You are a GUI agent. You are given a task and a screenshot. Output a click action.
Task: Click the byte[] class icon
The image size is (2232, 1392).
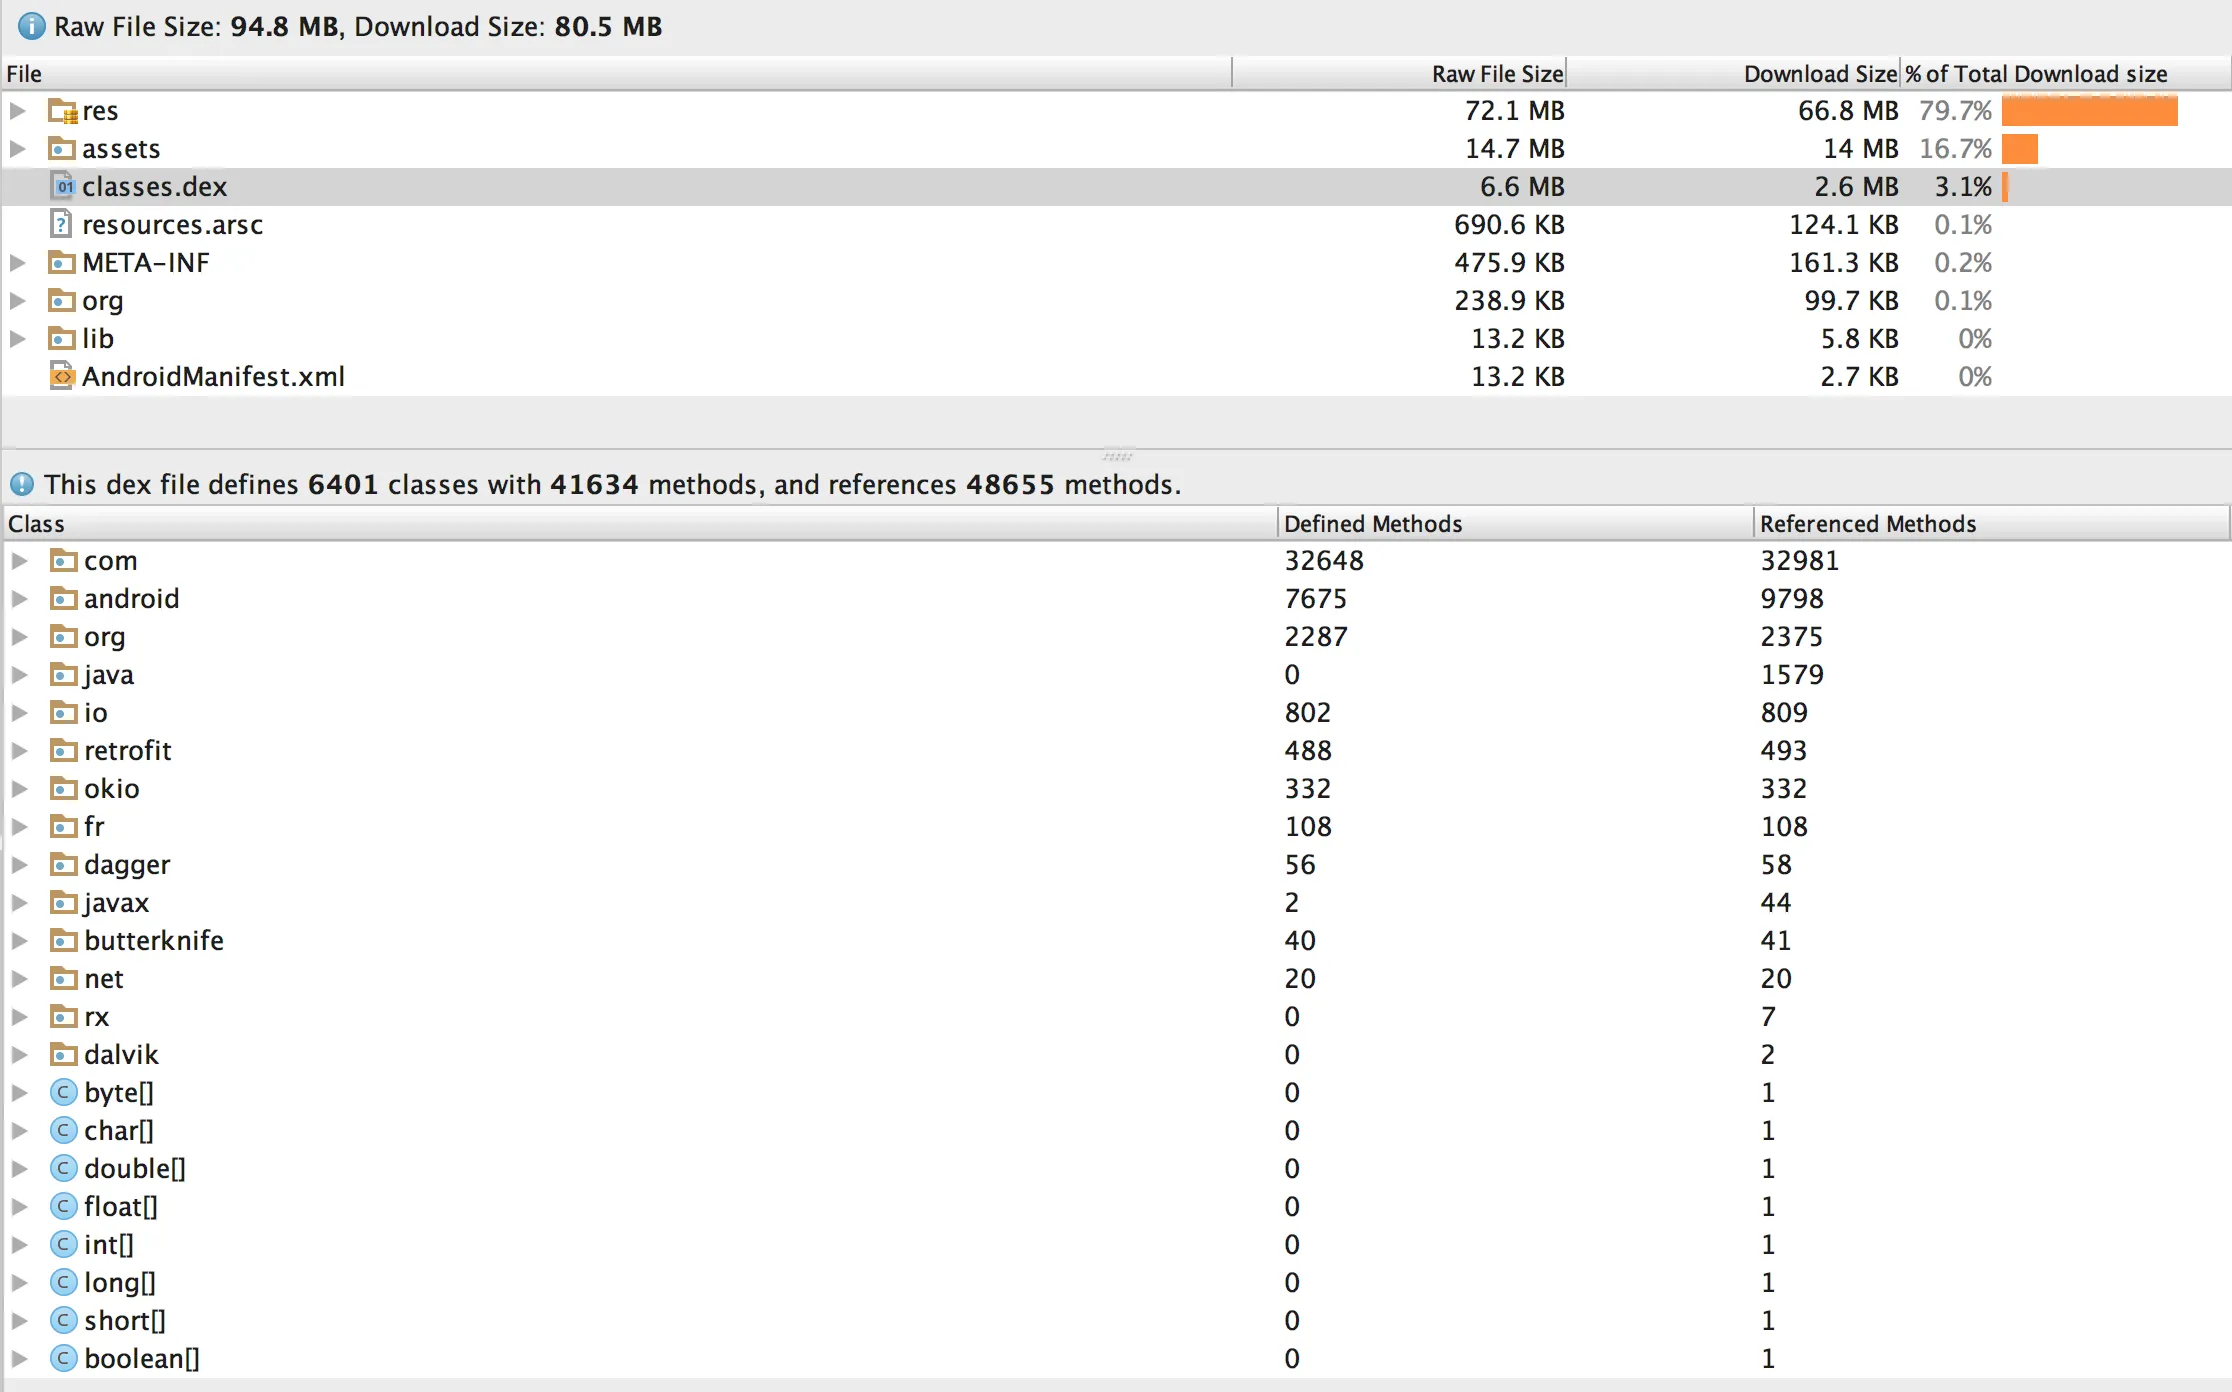point(63,1093)
